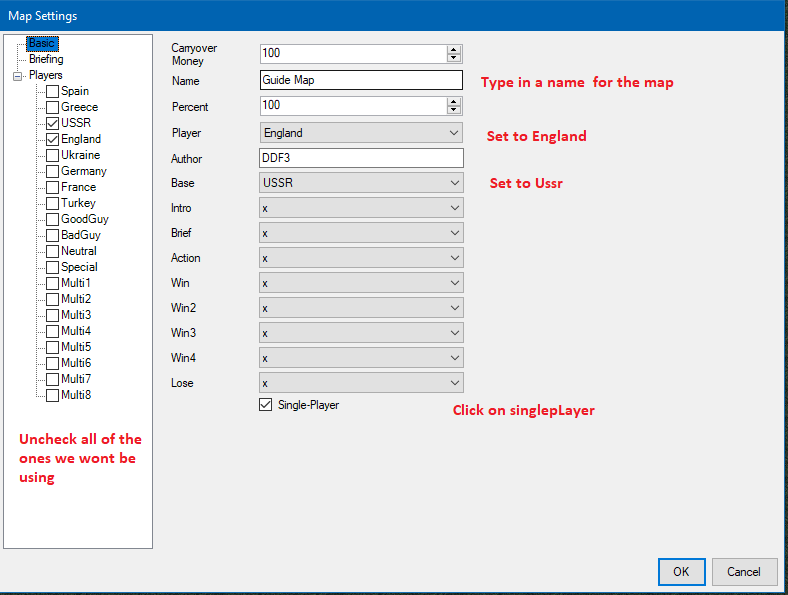Click the OK button

[x=681, y=572]
